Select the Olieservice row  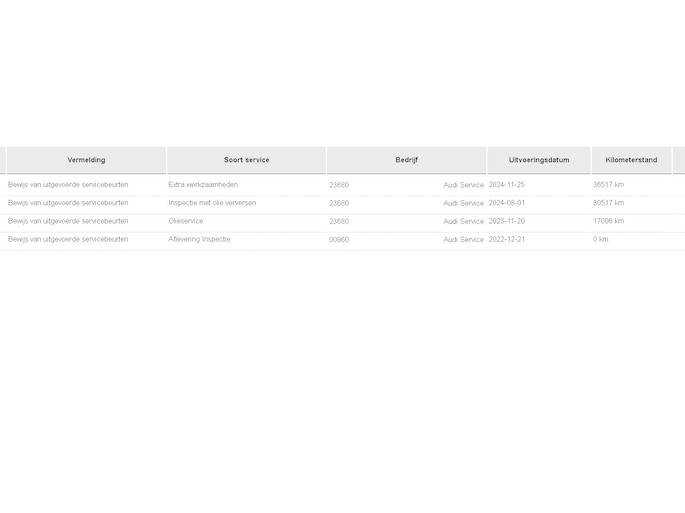click(186, 221)
